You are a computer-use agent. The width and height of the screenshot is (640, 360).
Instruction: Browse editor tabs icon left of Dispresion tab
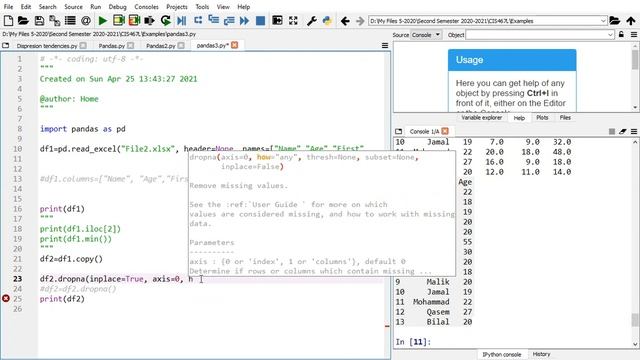[x=6, y=45]
